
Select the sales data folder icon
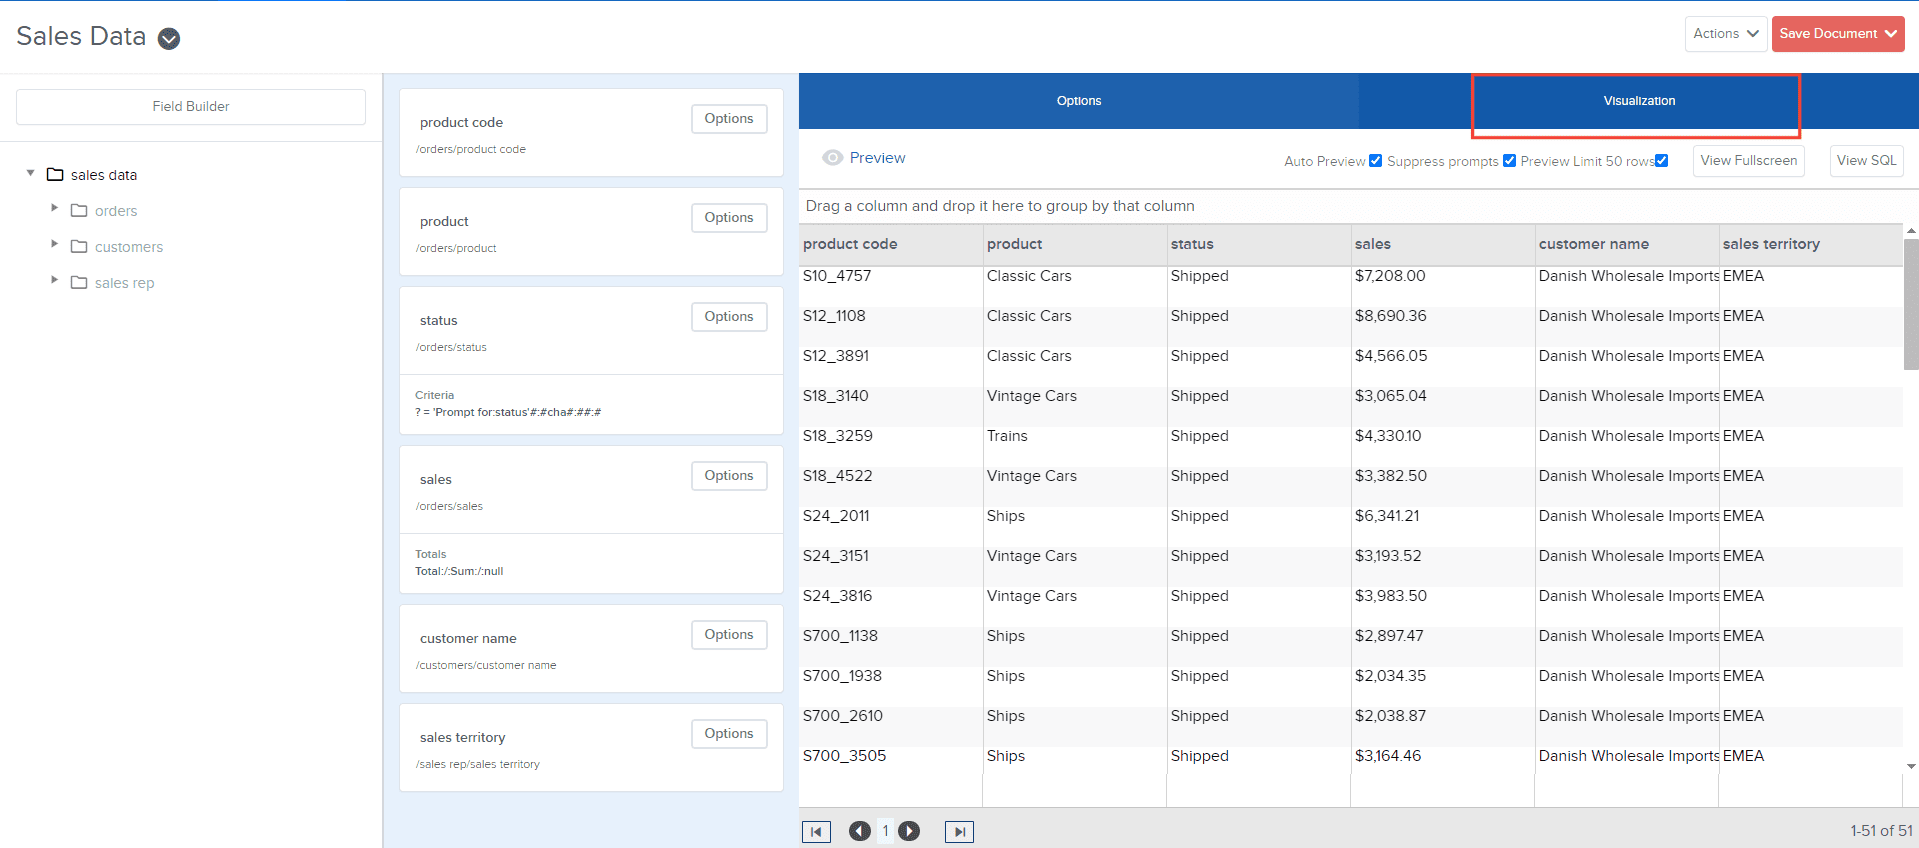tap(55, 174)
